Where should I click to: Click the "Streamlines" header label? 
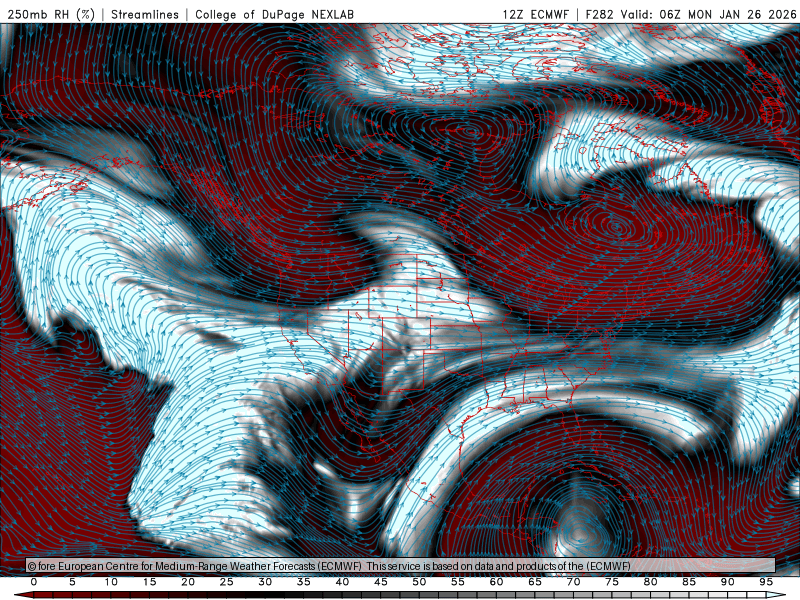tap(145, 14)
